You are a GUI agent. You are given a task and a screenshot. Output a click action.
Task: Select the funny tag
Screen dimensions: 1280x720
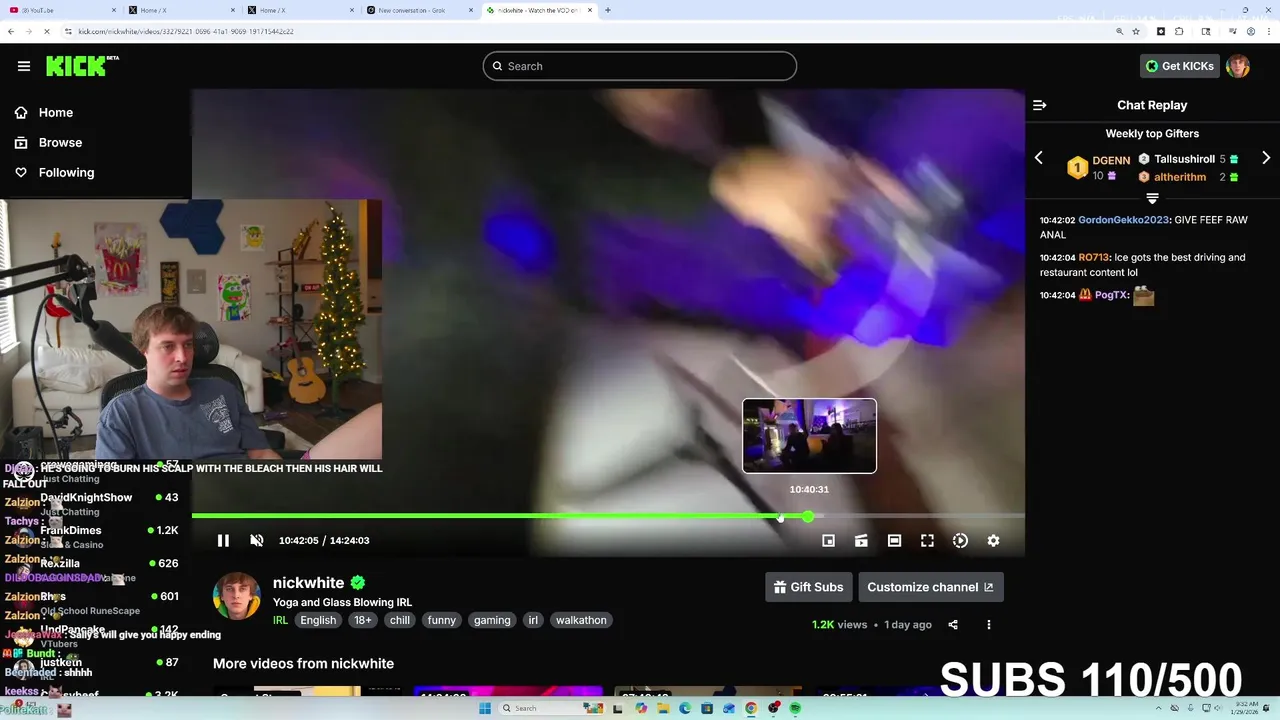pyautogui.click(x=441, y=620)
